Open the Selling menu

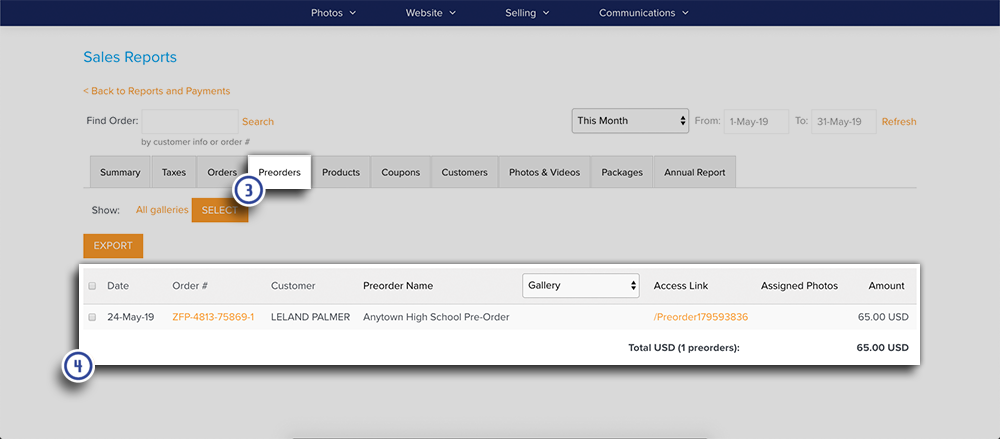(527, 13)
